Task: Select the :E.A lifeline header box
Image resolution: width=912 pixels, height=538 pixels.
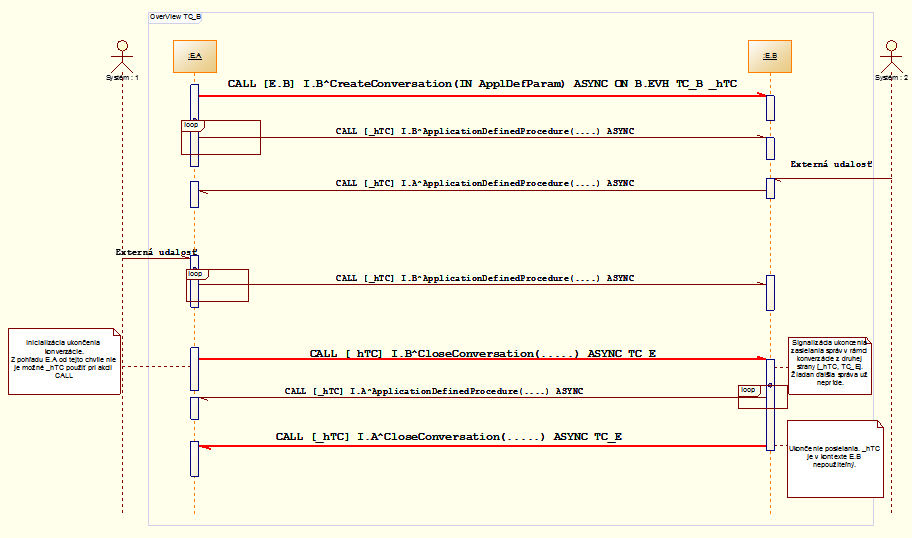Action: pos(194,57)
